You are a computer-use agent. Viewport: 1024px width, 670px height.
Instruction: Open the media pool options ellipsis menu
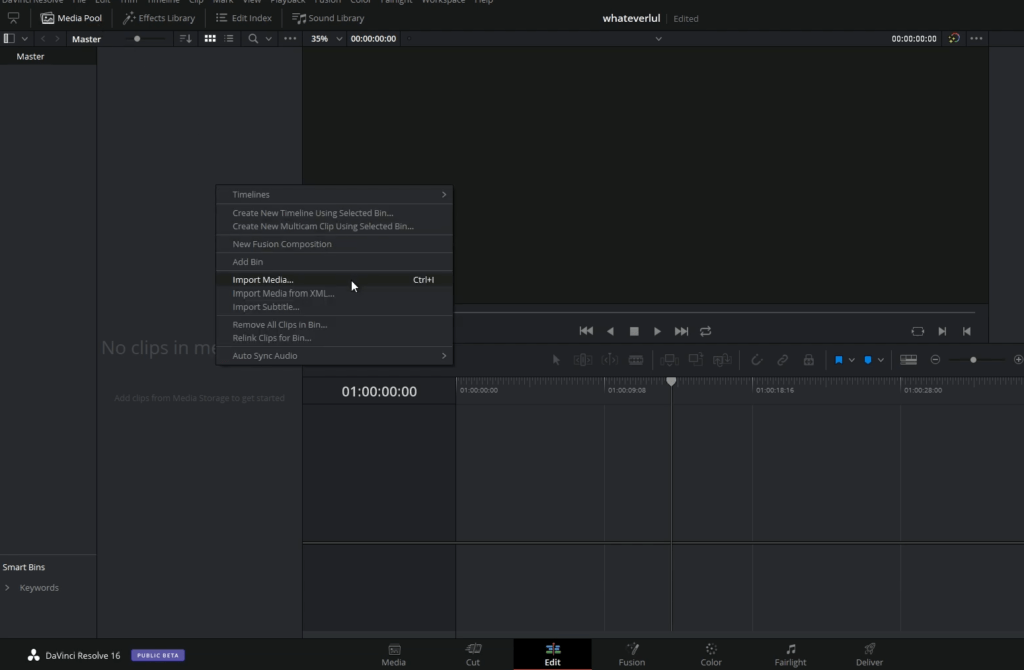290,39
